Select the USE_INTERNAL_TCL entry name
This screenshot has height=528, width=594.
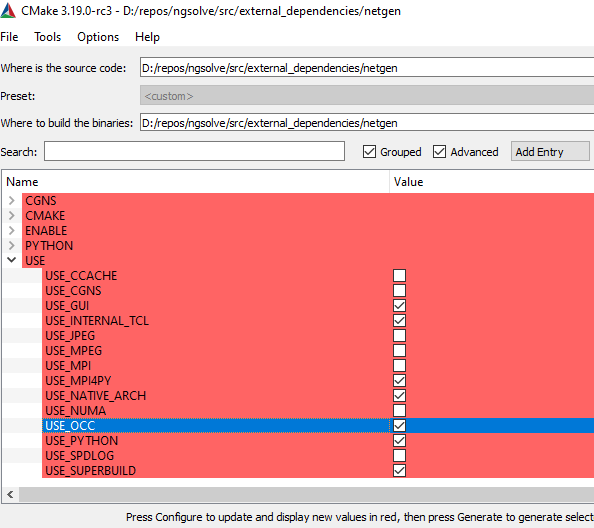pyautogui.click(x=97, y=320)
